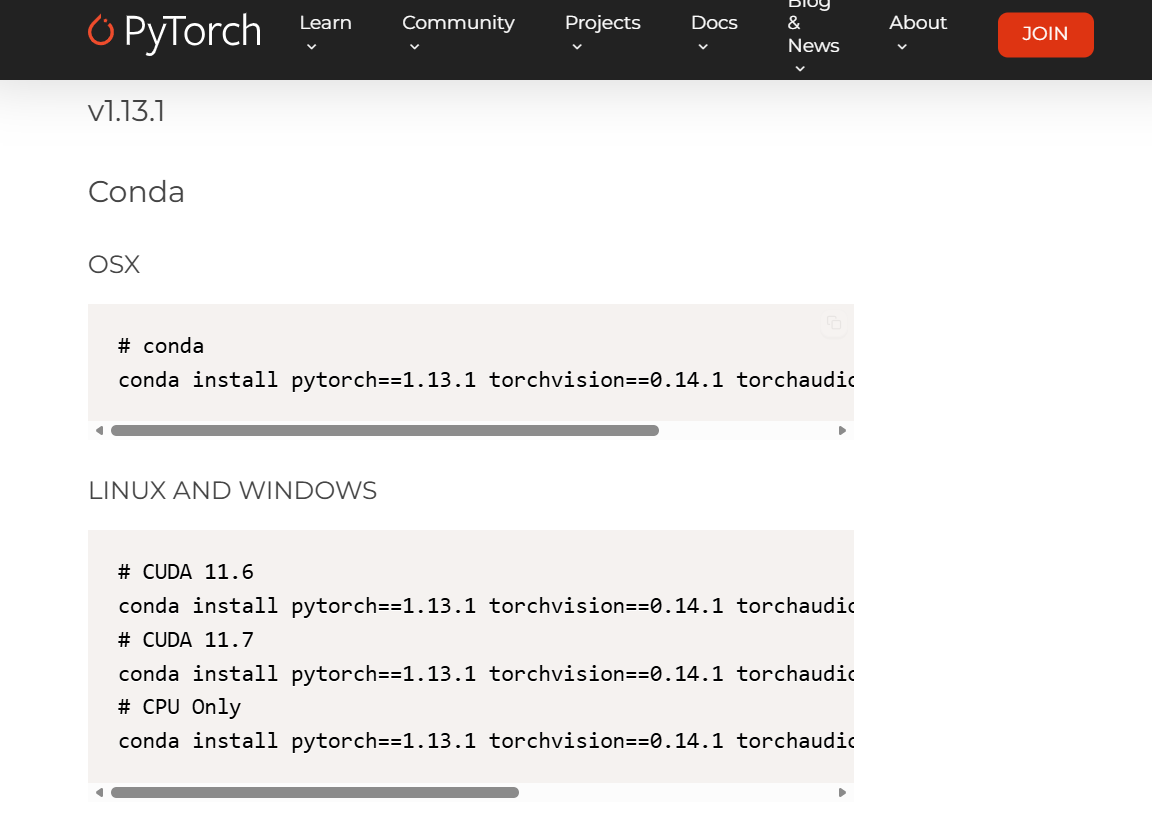Click left arrow of Linux code scrollbar
1152x825 pixels.
(99, 793)
